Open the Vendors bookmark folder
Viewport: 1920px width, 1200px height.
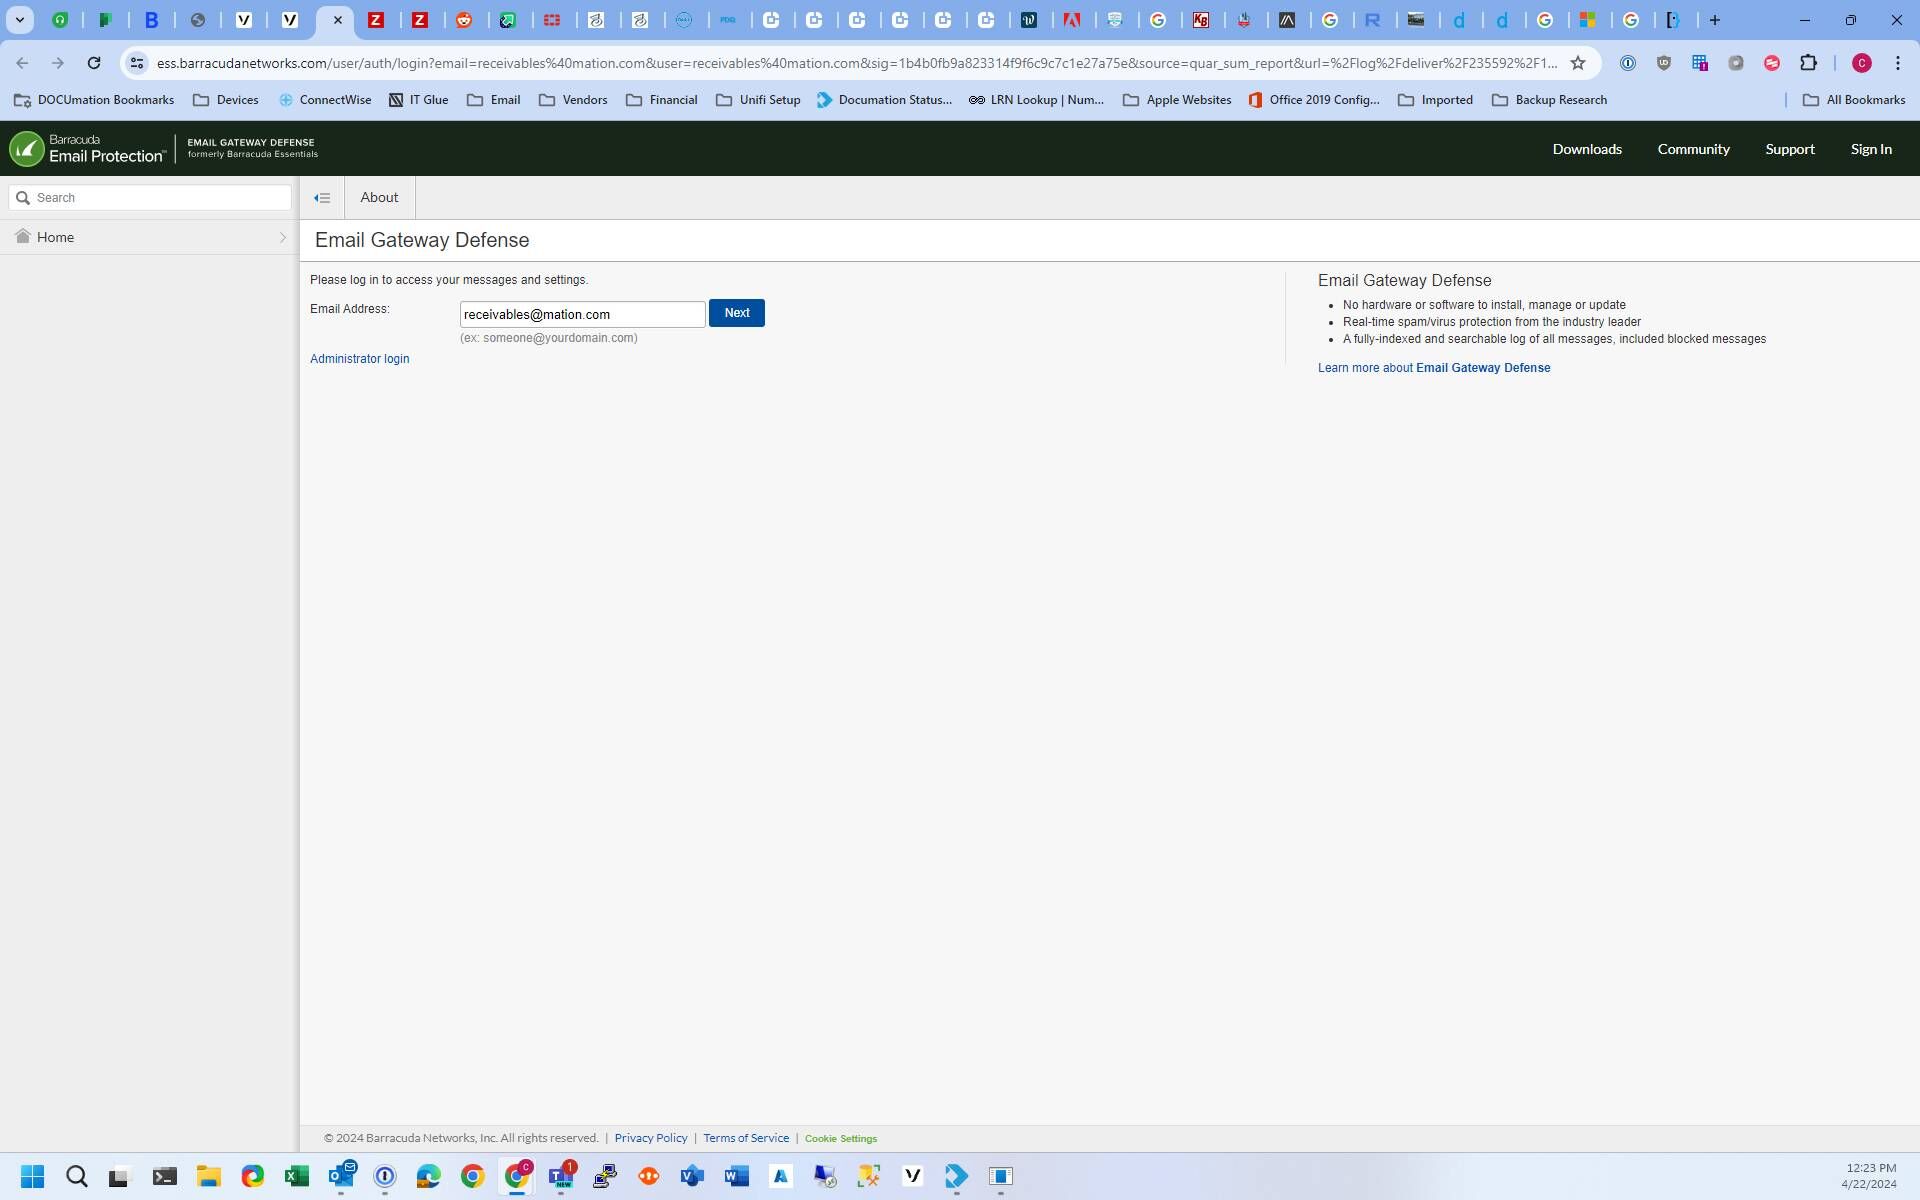[573, 100]
